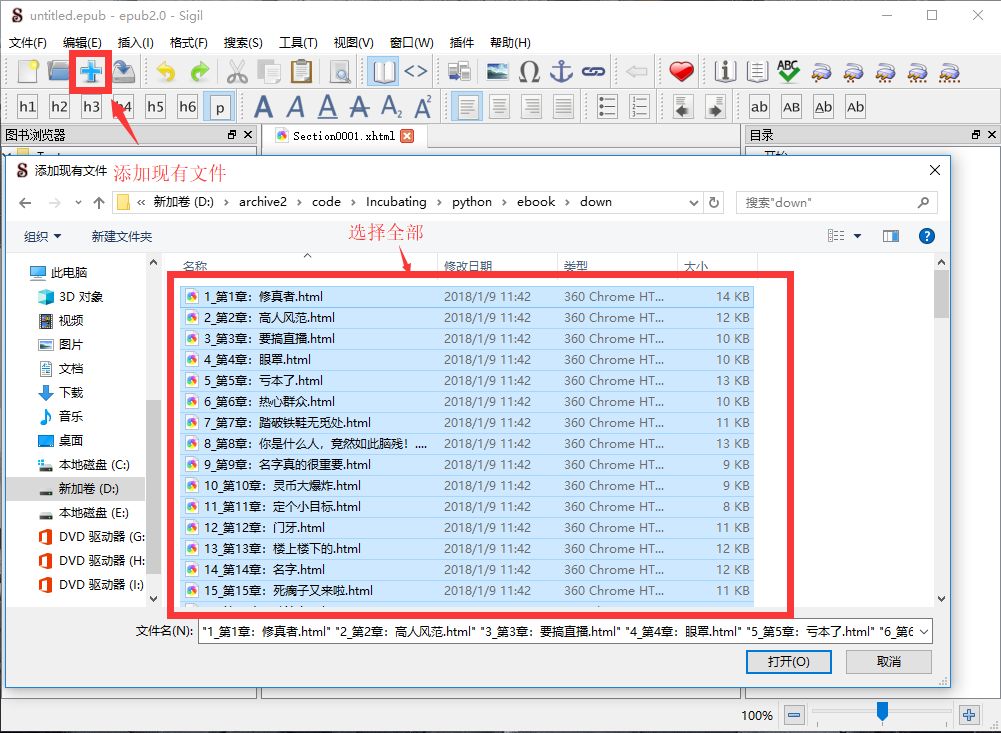Apply Heading 5 h5 style
This screenshot has height=733, width=1001.
155,107
